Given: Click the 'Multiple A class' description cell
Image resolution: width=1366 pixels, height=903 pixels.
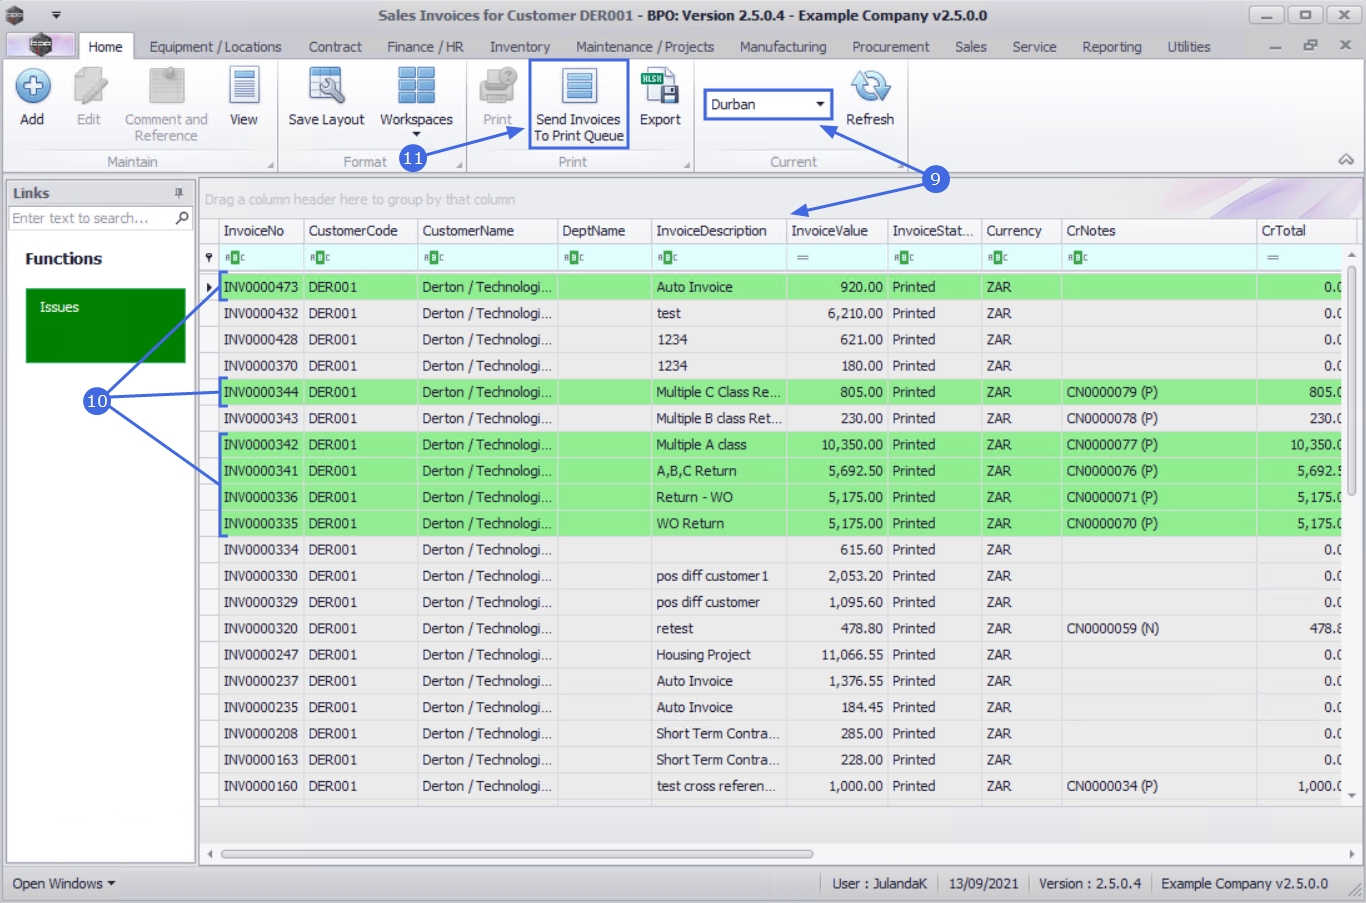Looking at the screenshot, I should tap(719, 445).
